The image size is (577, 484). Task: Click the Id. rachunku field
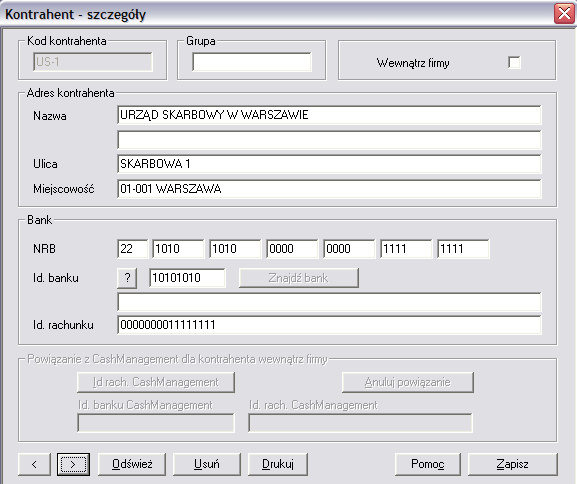click(x=329, y=325)
